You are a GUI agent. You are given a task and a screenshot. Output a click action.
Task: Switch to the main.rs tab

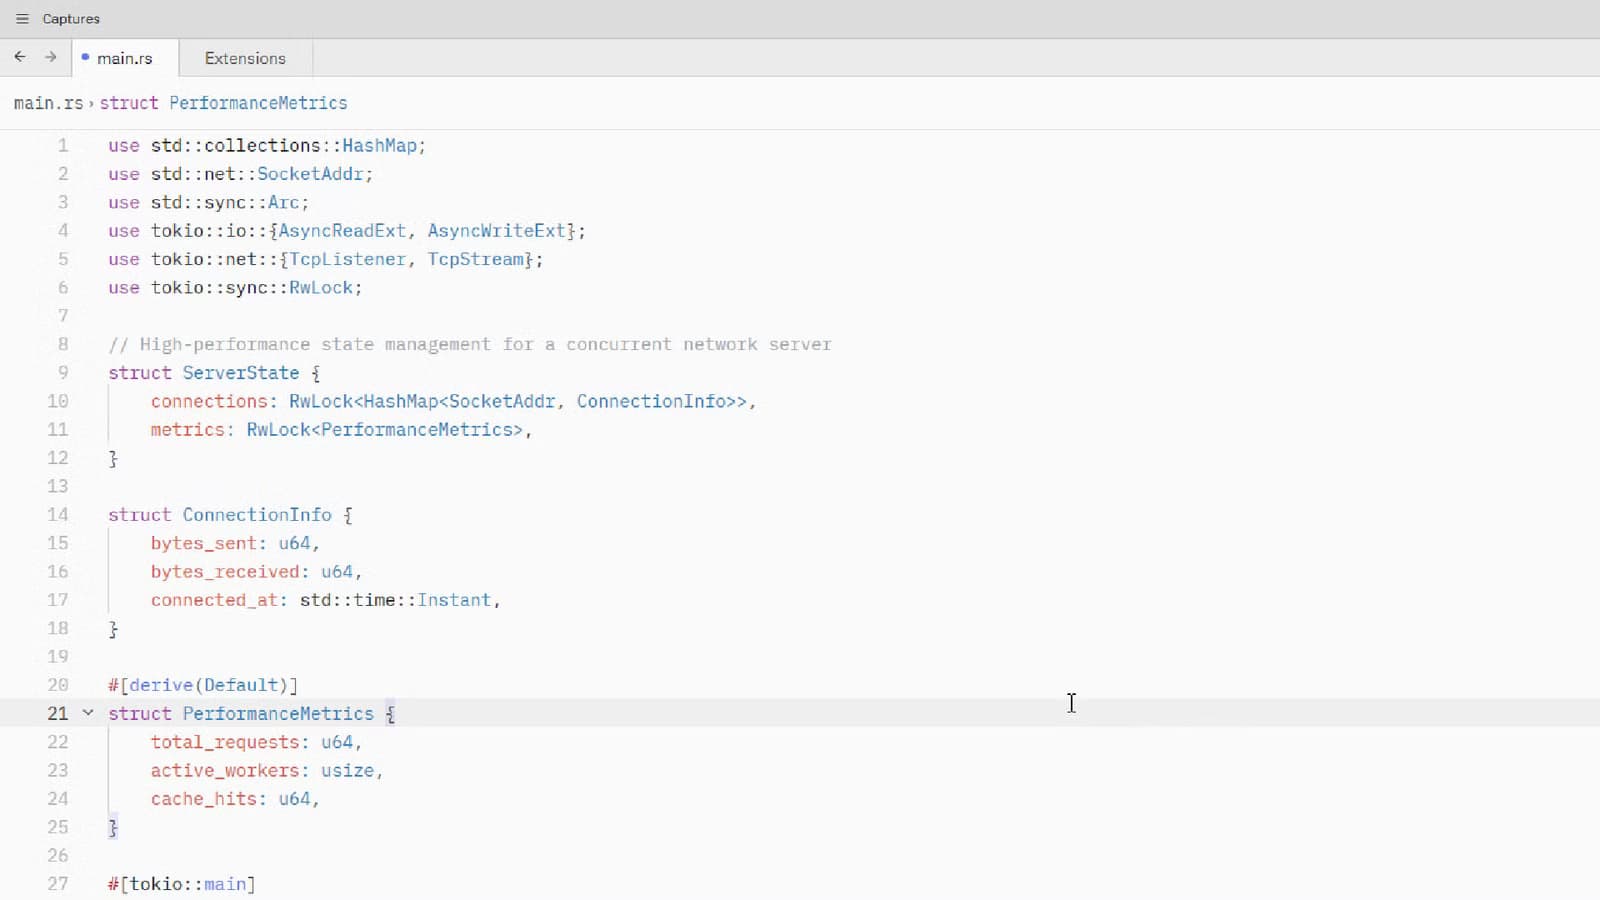[125, 58]
